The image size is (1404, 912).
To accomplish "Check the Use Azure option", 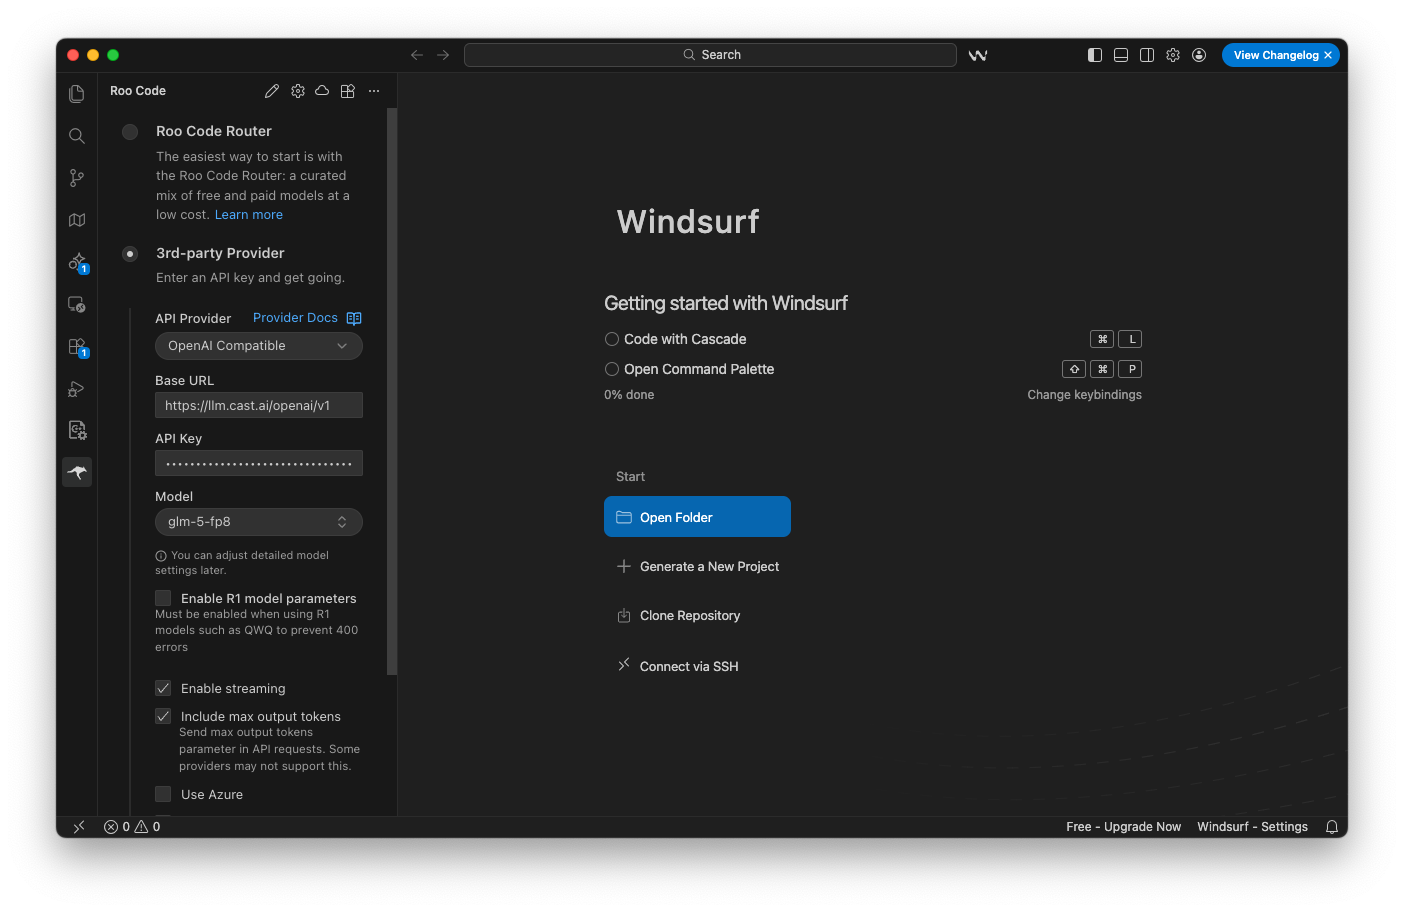I will click(163, 794).
